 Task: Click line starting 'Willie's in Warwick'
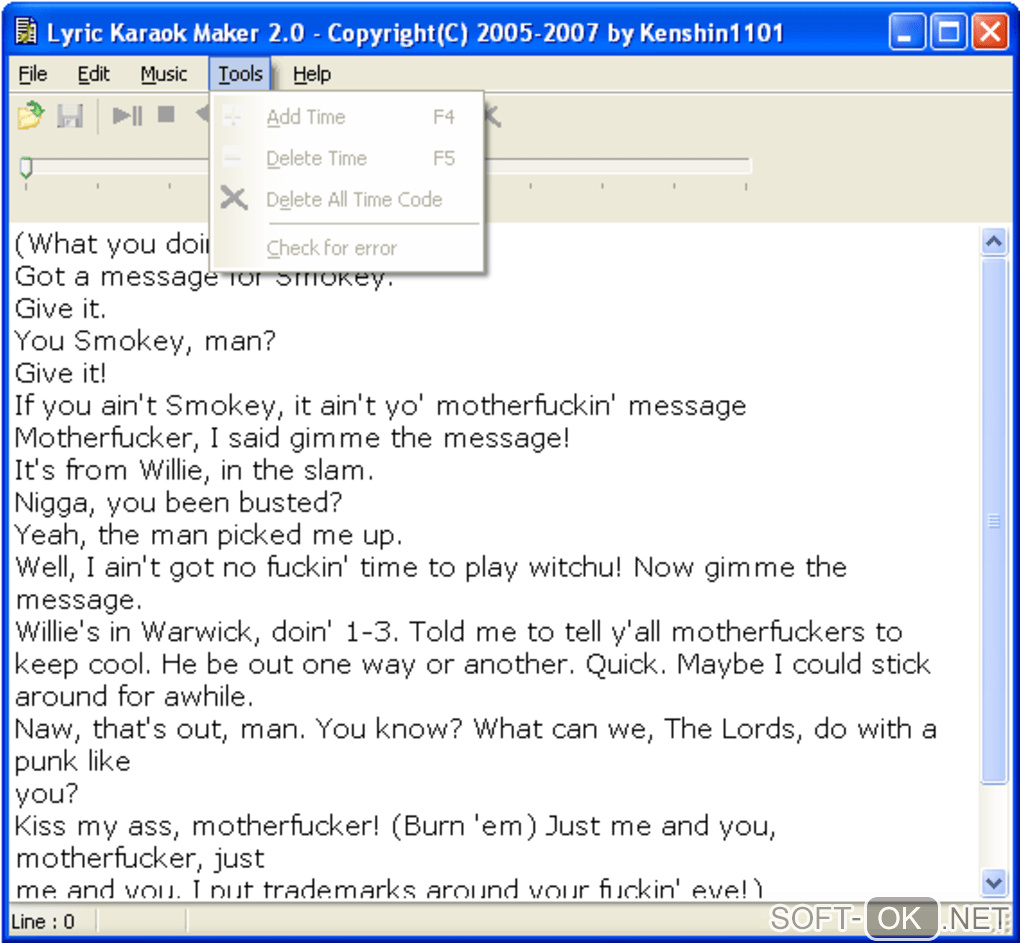click(x=459, y=632)
